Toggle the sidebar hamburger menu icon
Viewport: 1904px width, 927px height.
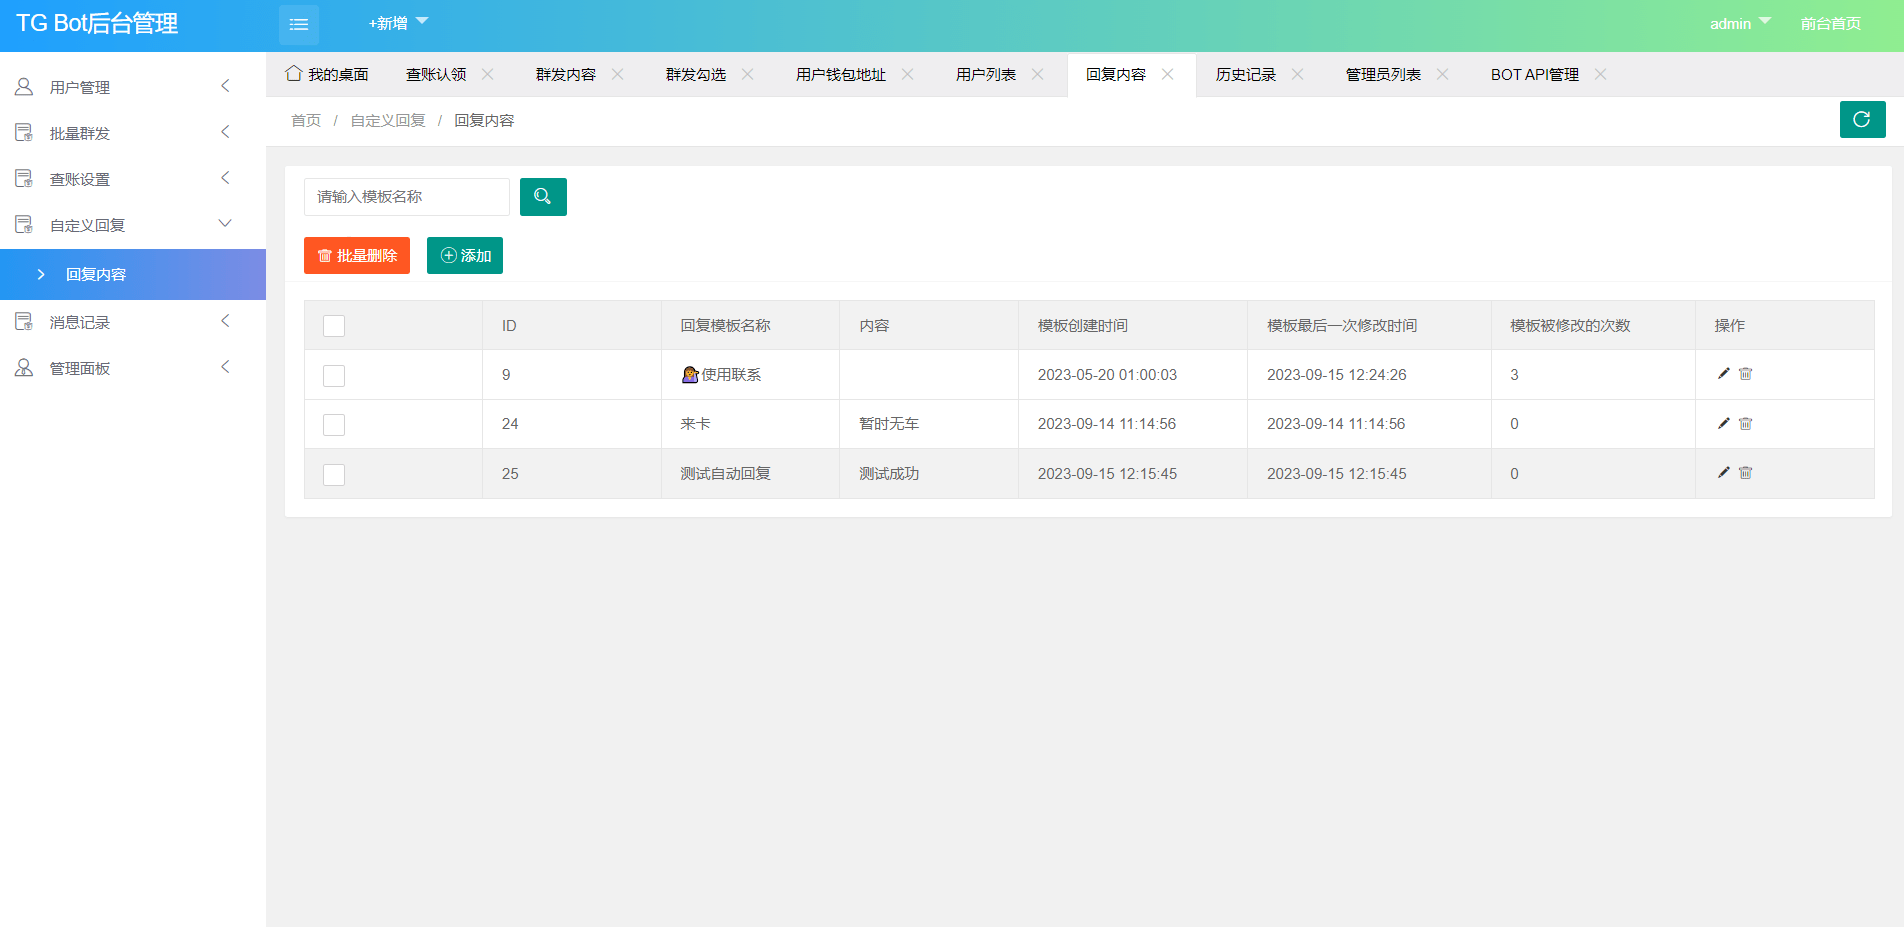coord(299,24)
